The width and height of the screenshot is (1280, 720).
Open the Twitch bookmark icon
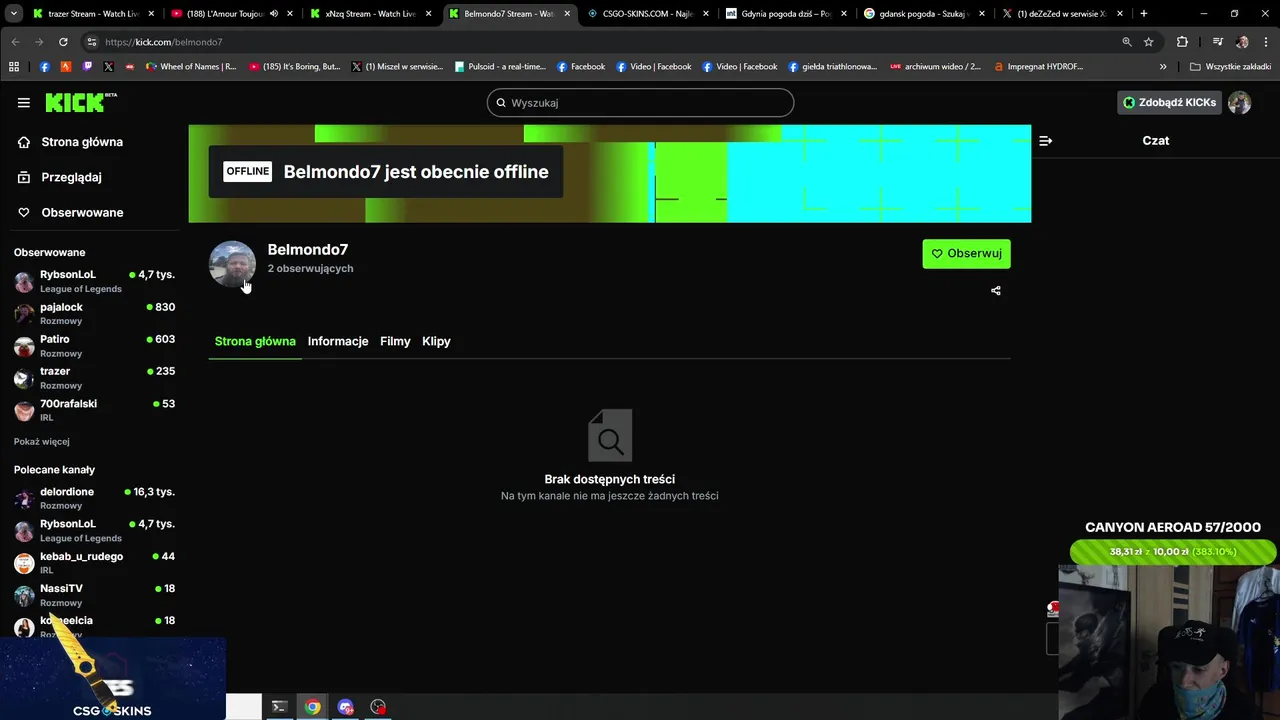[87, 66]
